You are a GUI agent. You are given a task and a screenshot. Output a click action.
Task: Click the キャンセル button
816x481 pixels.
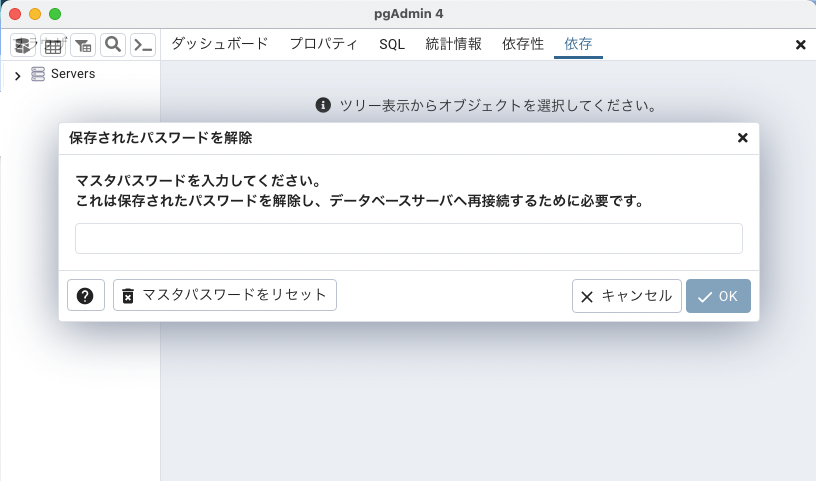point(627,296)
